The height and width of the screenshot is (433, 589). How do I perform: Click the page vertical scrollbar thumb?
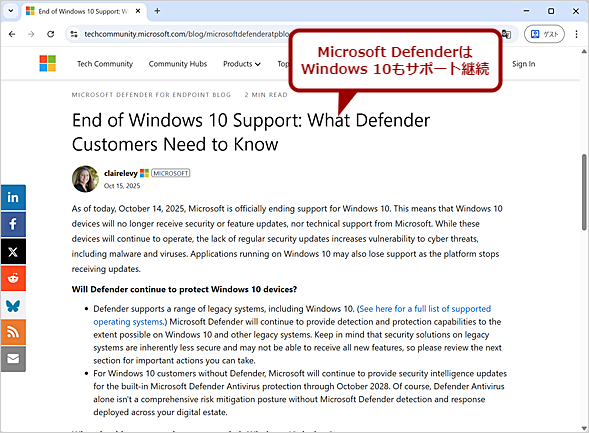point(584,192)
